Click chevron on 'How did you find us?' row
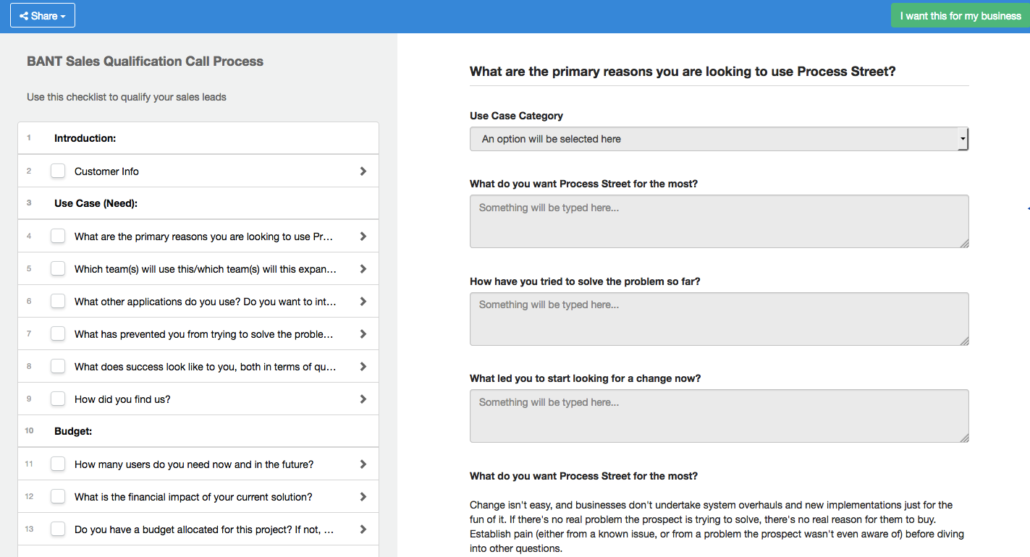This screenshot has width=1030, height=557. [363, 399]
